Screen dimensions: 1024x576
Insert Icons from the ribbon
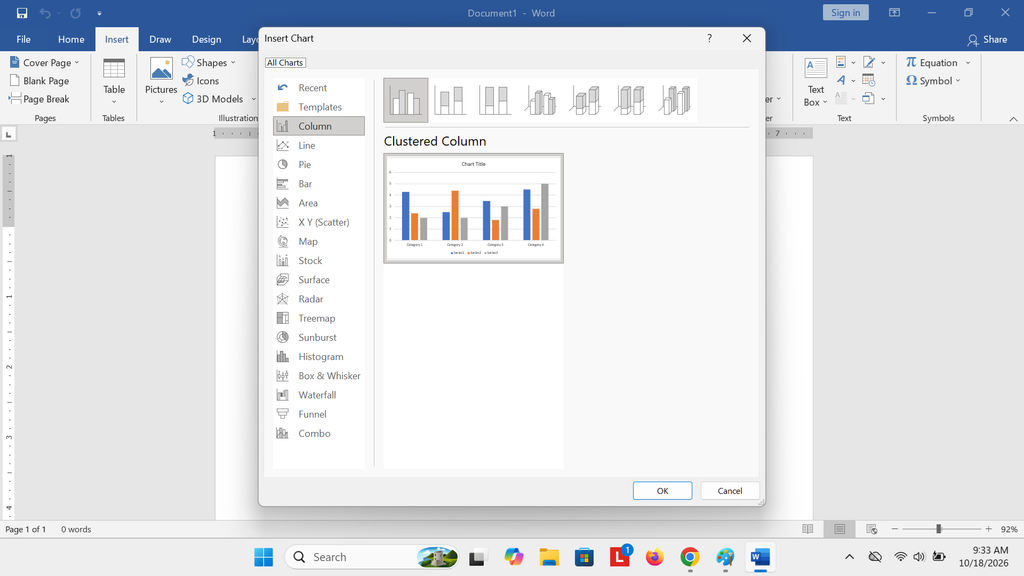point(200,81)
